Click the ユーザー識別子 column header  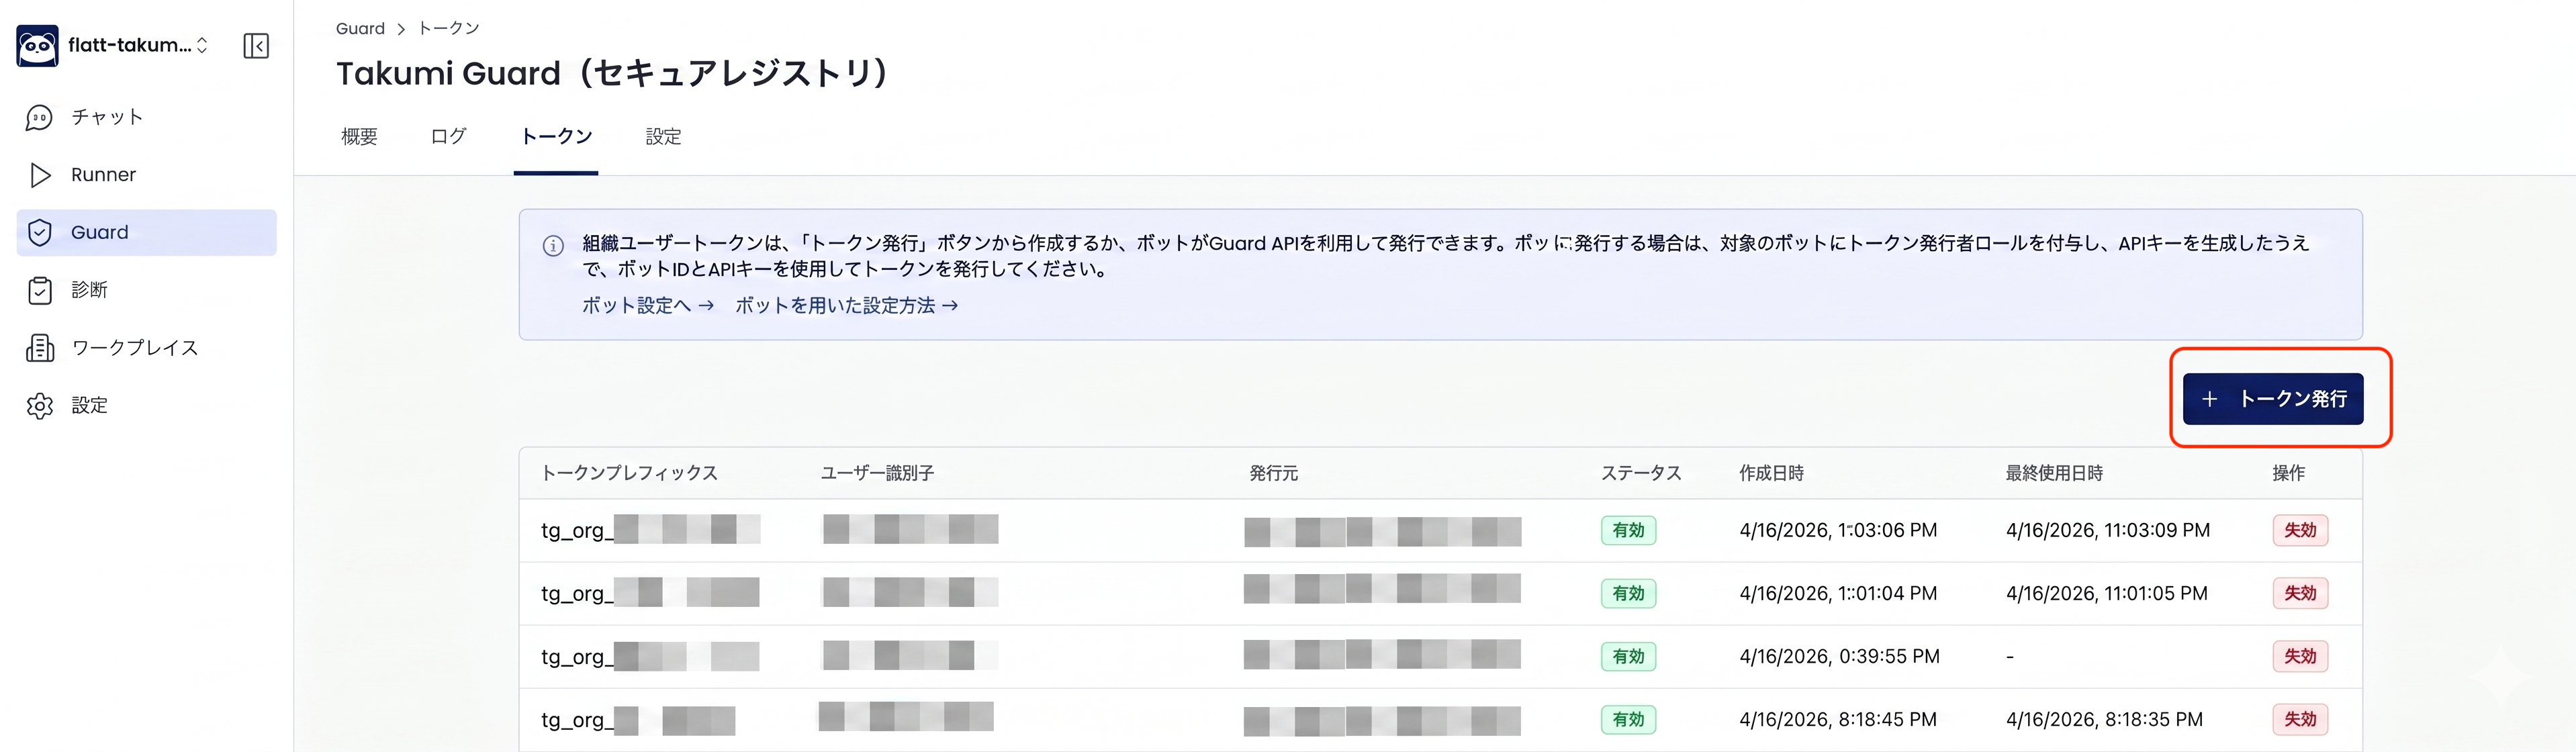877,473
